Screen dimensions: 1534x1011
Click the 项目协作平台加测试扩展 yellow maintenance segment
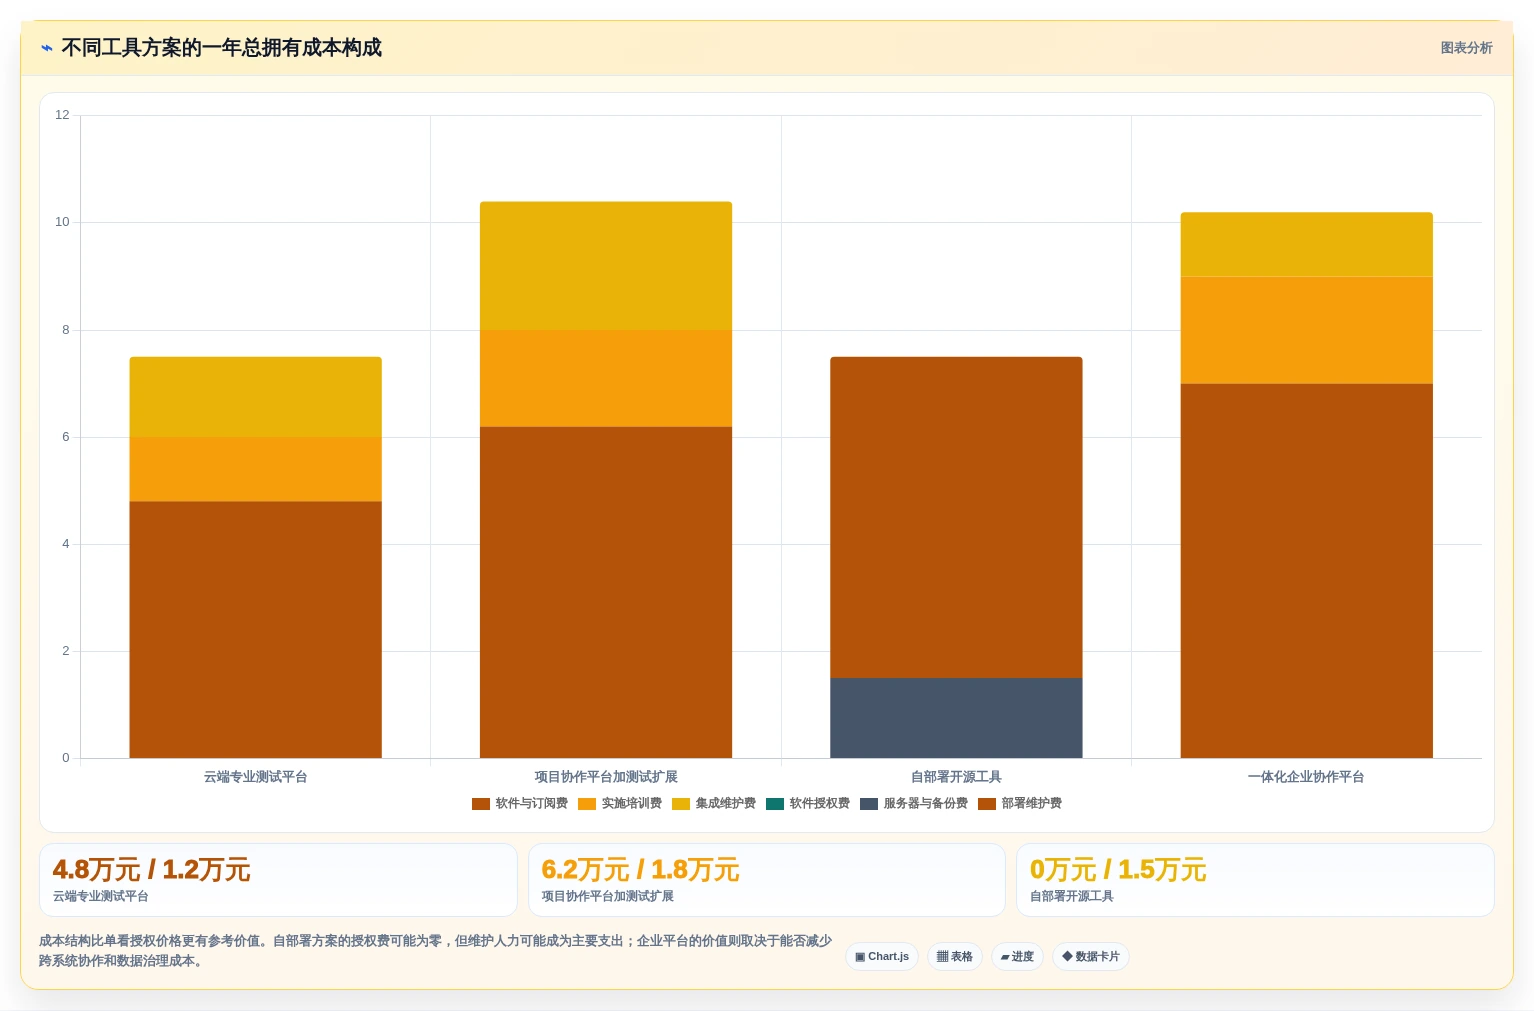click(x=606, y=266)
